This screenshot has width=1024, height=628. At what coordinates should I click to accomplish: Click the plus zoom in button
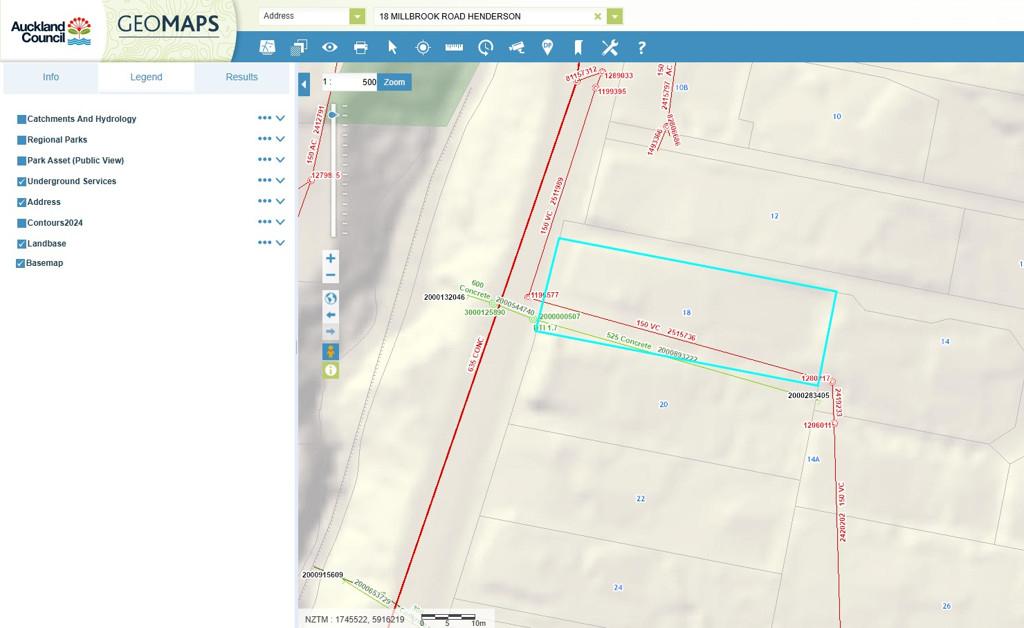pyautogui.click(x=331, y=258)
